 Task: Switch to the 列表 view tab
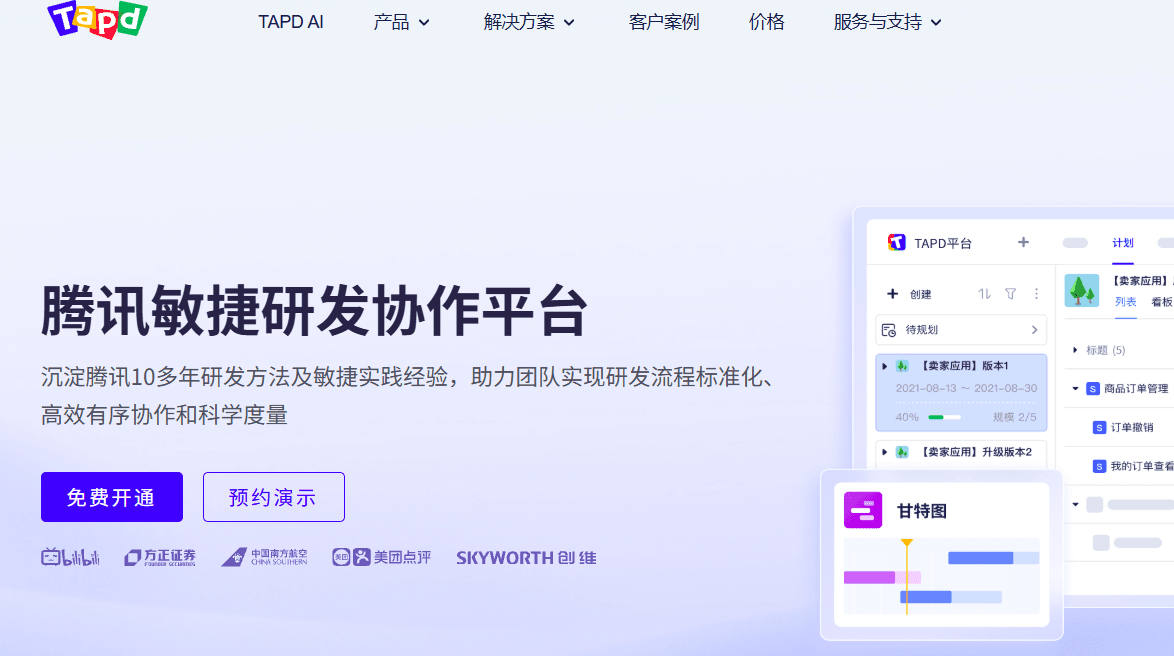point(1125,302)
